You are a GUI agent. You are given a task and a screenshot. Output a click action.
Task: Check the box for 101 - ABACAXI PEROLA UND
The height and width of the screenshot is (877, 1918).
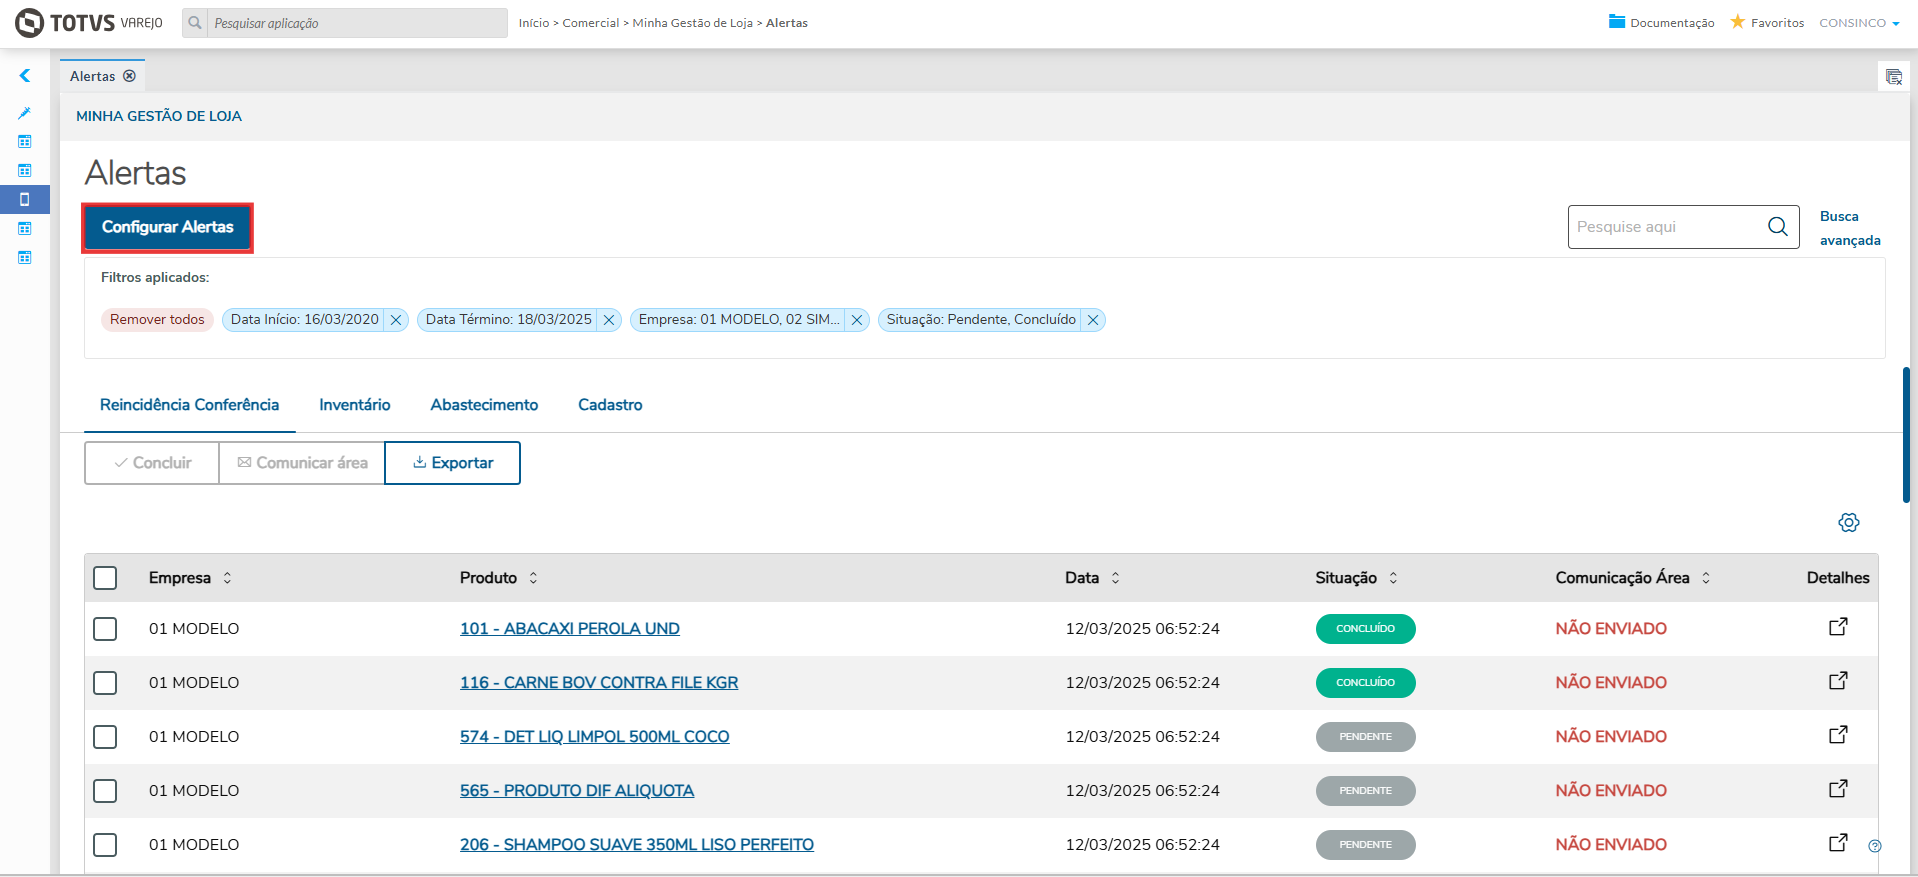(105, 629)
